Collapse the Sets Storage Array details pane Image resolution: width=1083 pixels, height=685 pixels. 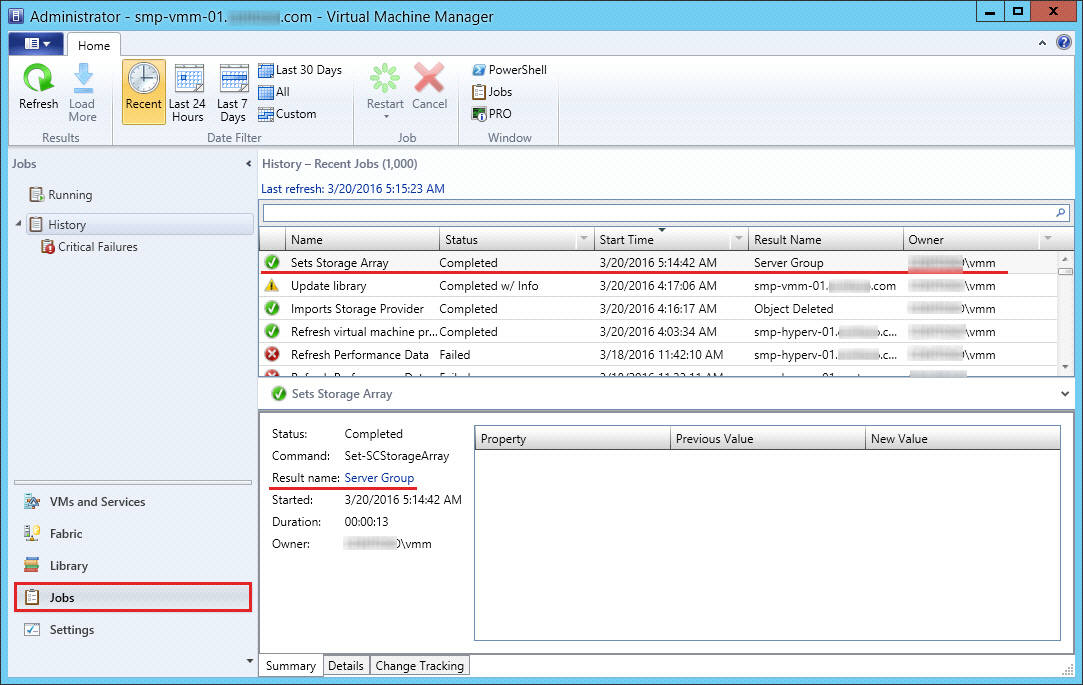pyautogui.click(x=1063, y=394)
